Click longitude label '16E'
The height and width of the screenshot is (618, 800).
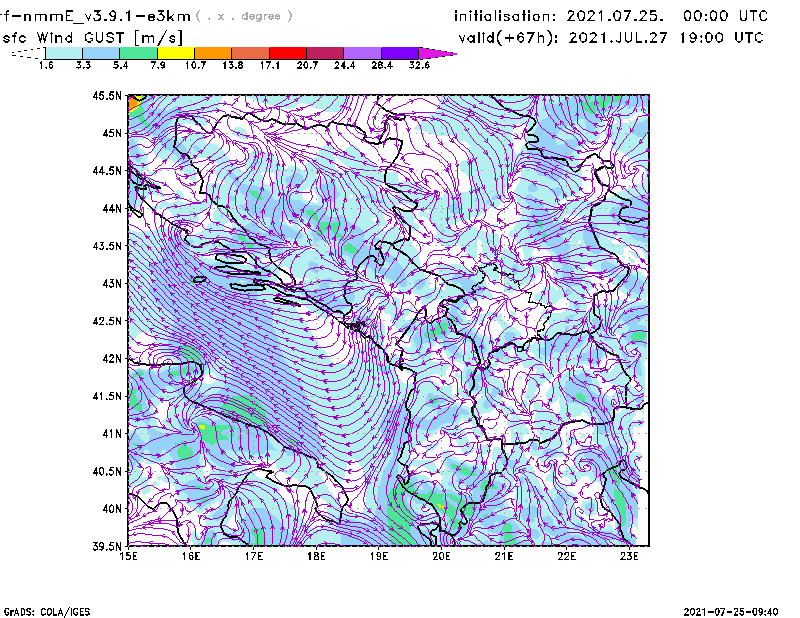click(191, 556)
